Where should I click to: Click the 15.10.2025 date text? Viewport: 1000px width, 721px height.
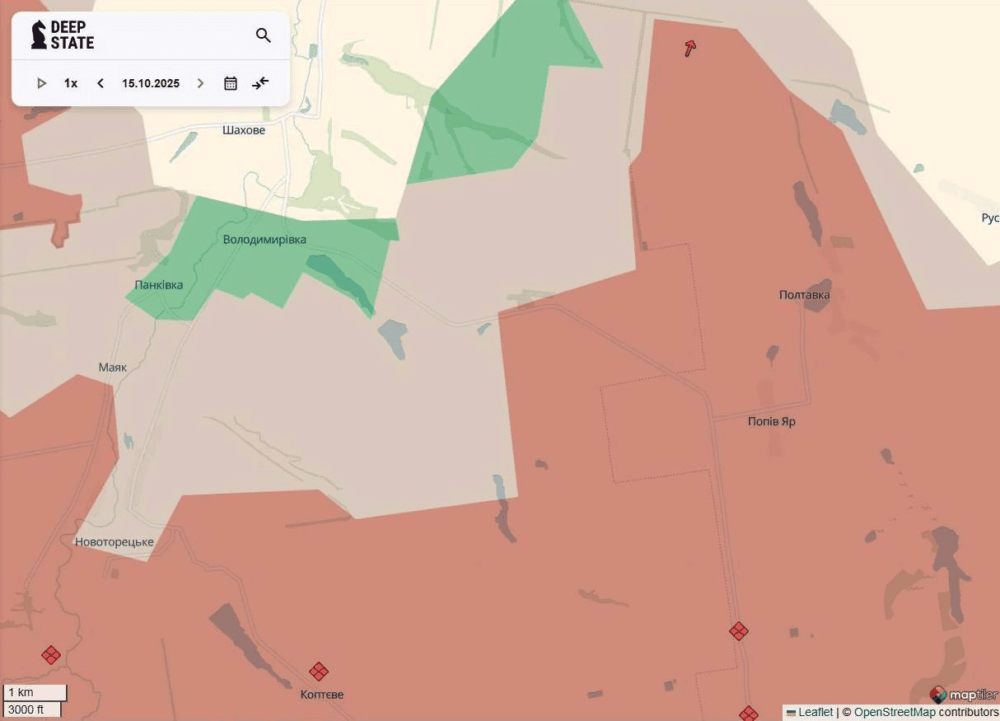point(151,83)
